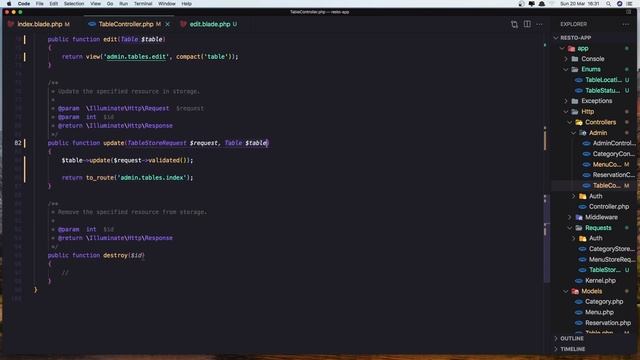The width and height of the screenshot is (640, 360).
Task: Collapse the Http folder chevron
Action: tap(566, 112)
